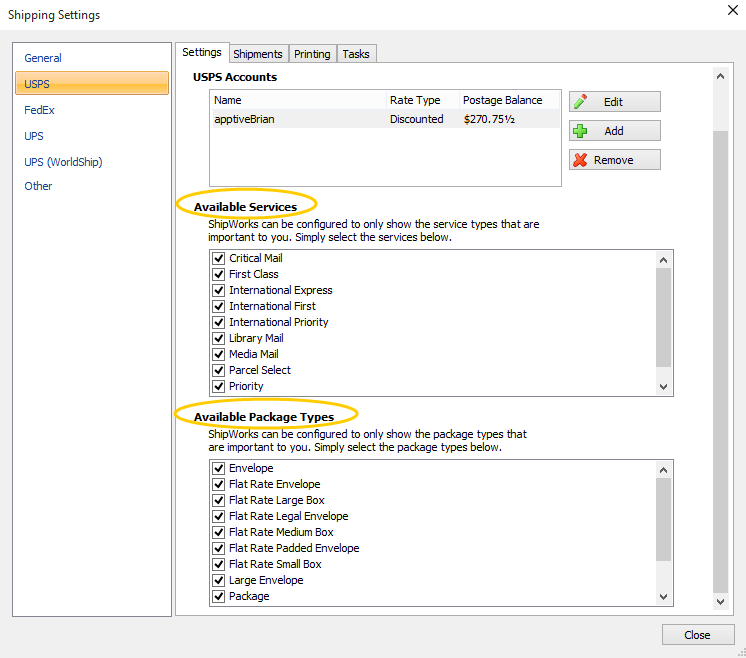Click the Rate Type column header
746x658 pixels.
tap(423, 100)
